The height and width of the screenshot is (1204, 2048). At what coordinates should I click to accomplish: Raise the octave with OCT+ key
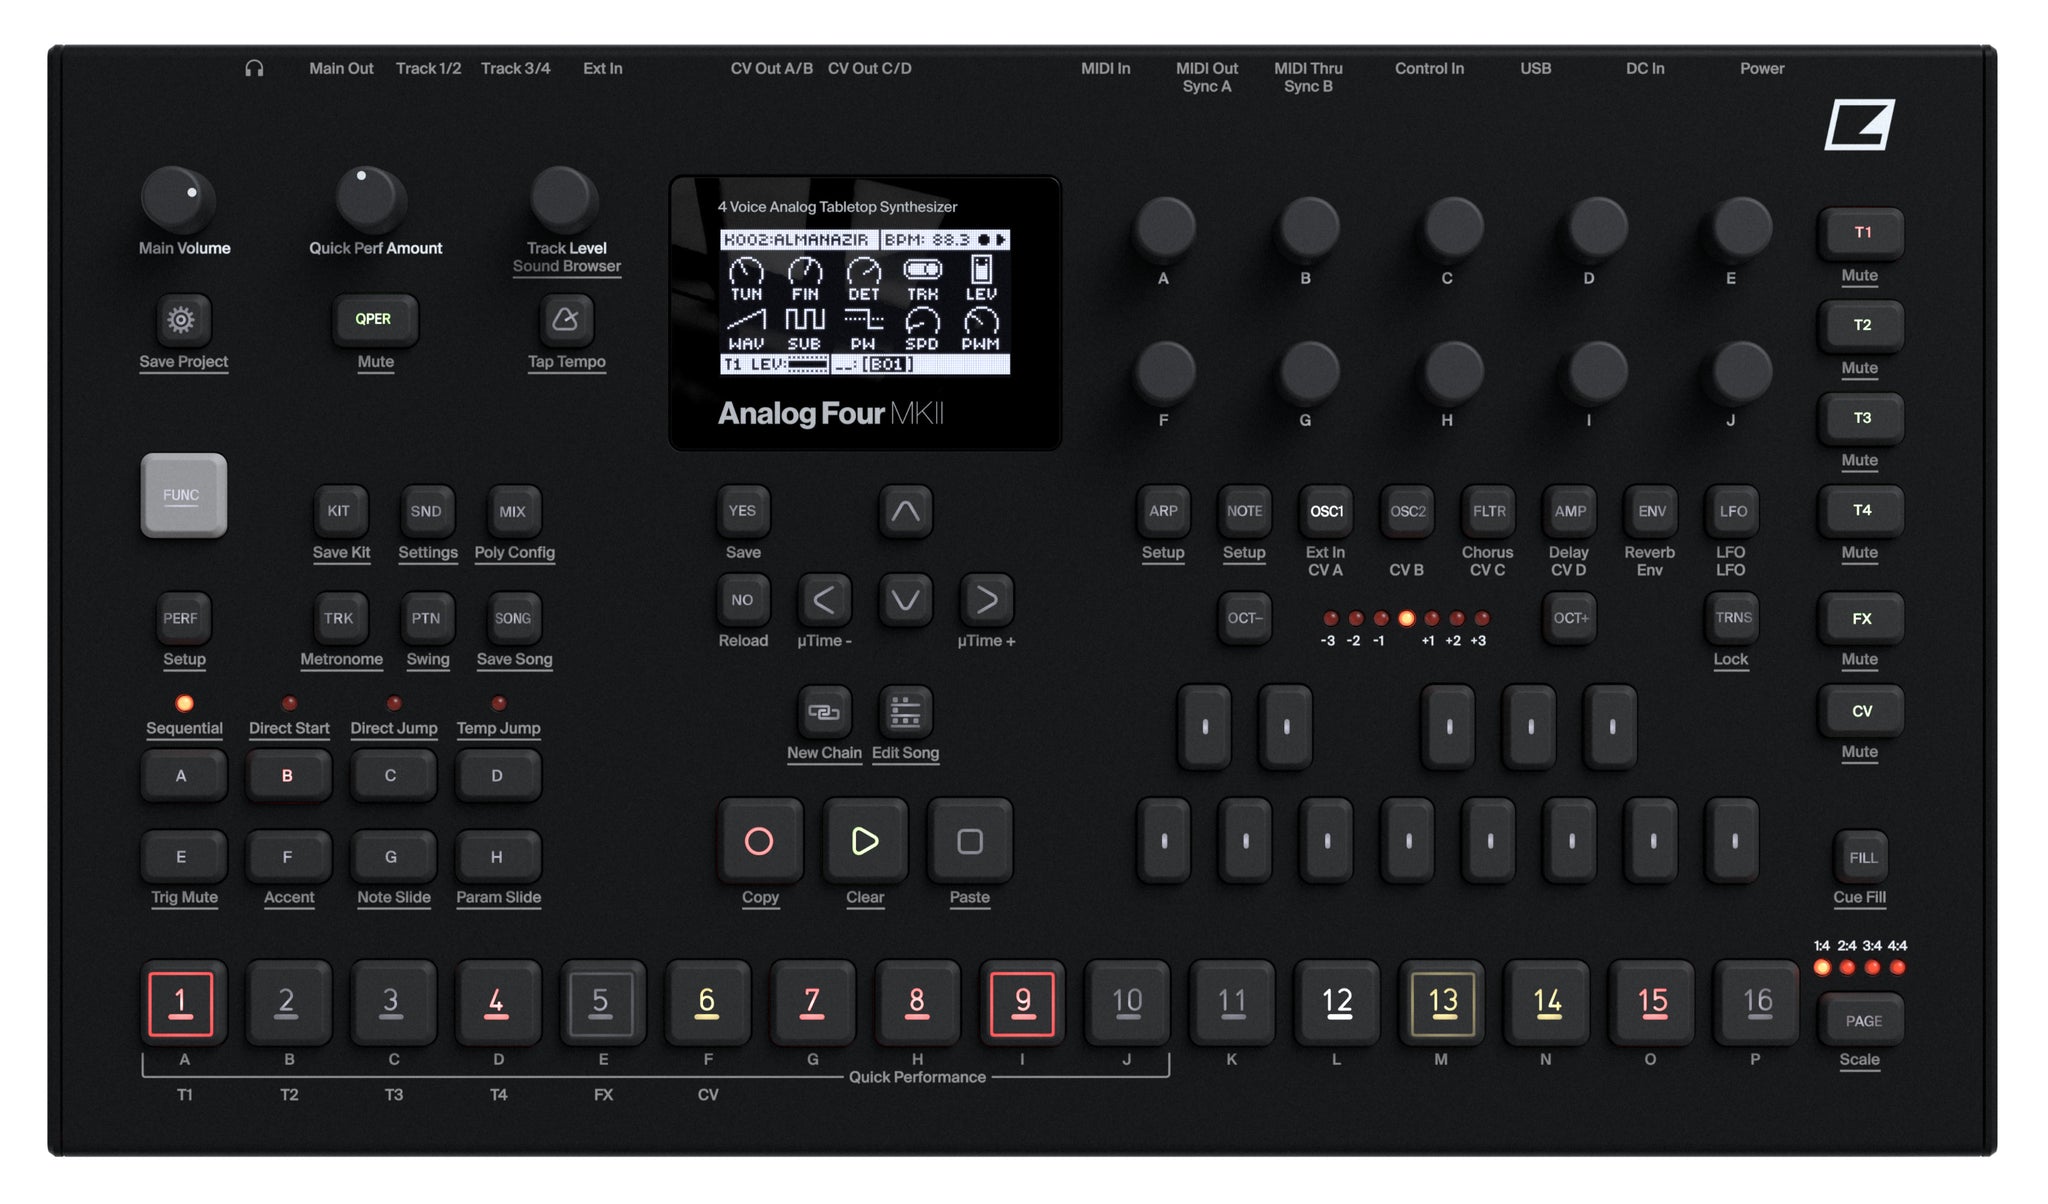pyautogui.click(x=1570, y=618)
